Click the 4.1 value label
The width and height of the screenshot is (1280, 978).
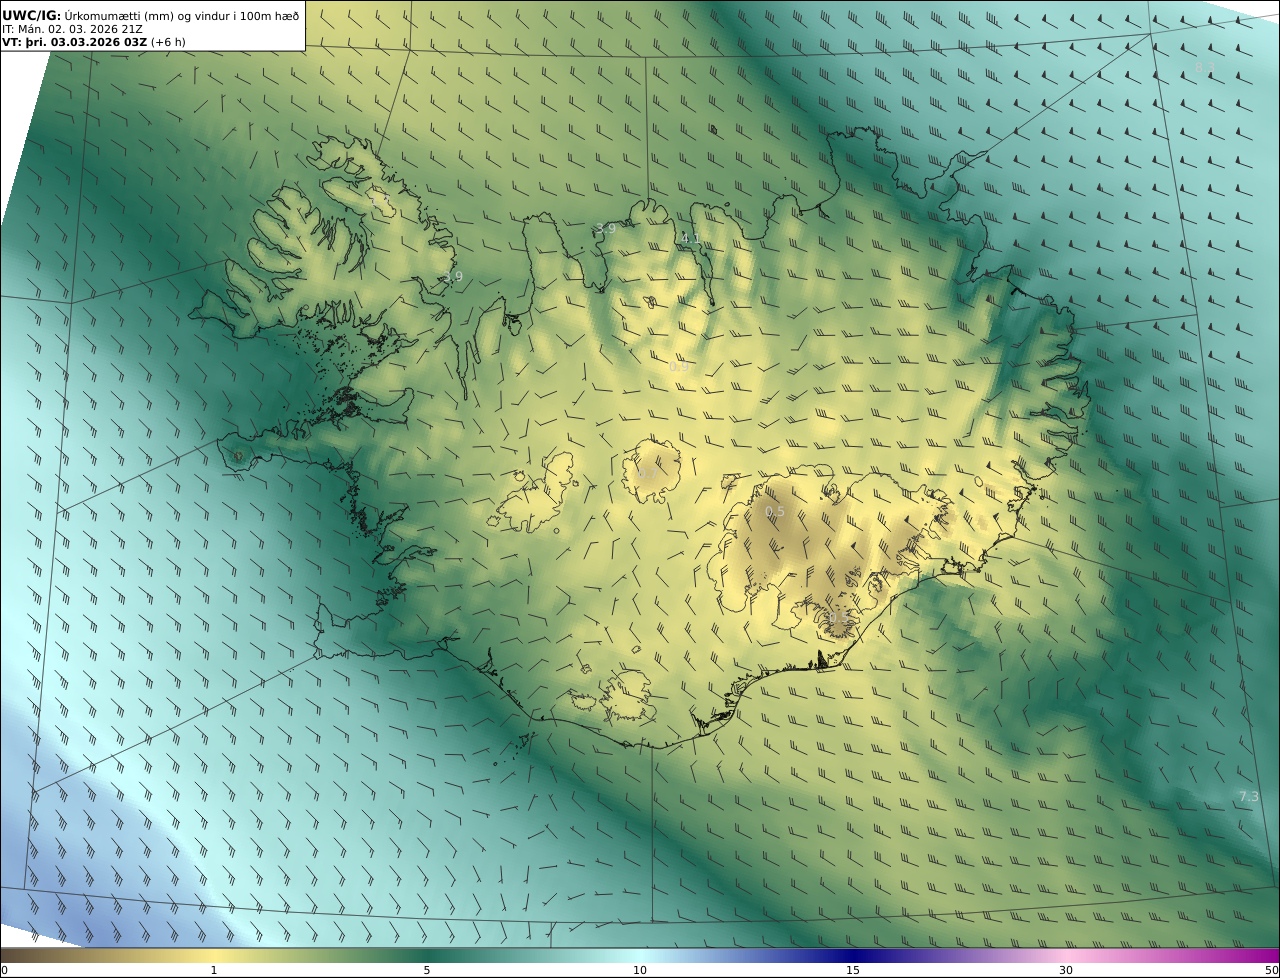pos(691,239)
